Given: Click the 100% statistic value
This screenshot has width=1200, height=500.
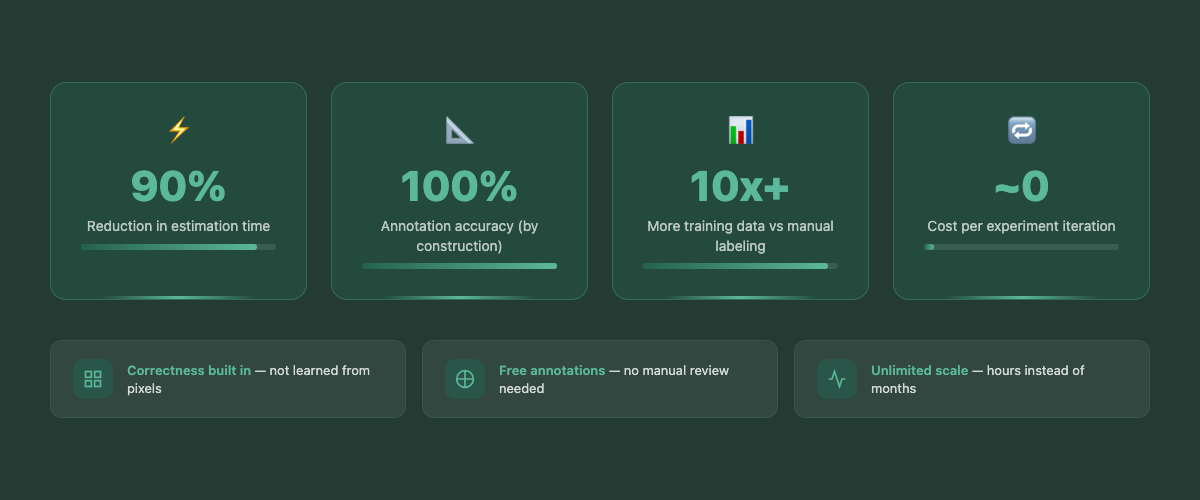Looking at the screenshot, I should tap(459, 187).
